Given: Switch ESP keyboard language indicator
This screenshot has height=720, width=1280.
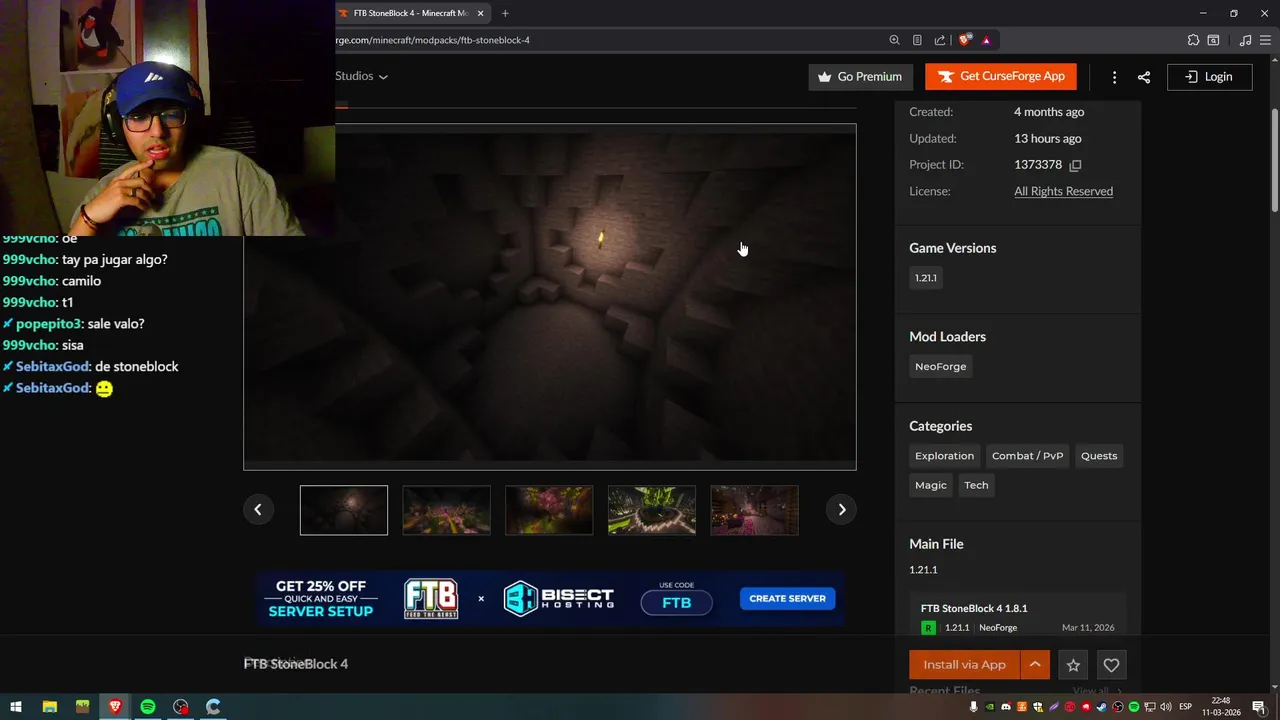Looking at the screenshot, I should pos(1186,707).
